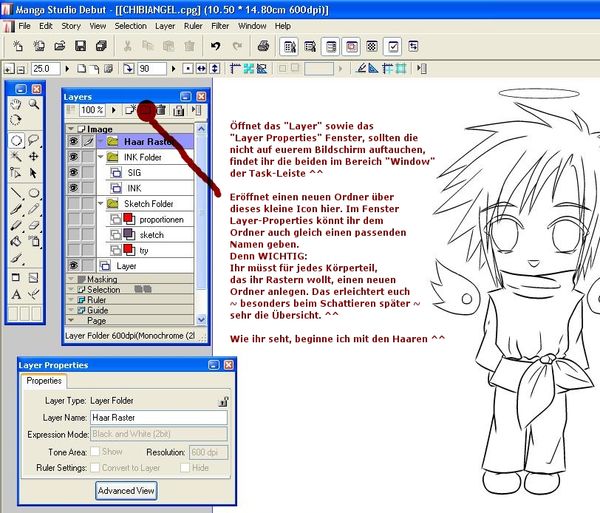
Task: Collapse the INK Folder arrow
Action: [x=101, y=157]
